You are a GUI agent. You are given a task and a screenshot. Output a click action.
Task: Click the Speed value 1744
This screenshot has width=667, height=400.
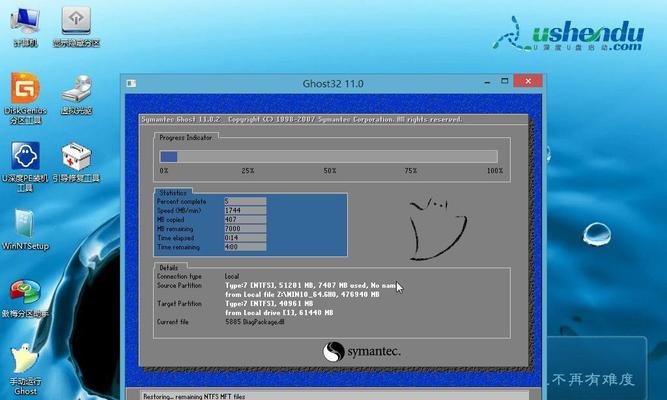tap(245, 210)
